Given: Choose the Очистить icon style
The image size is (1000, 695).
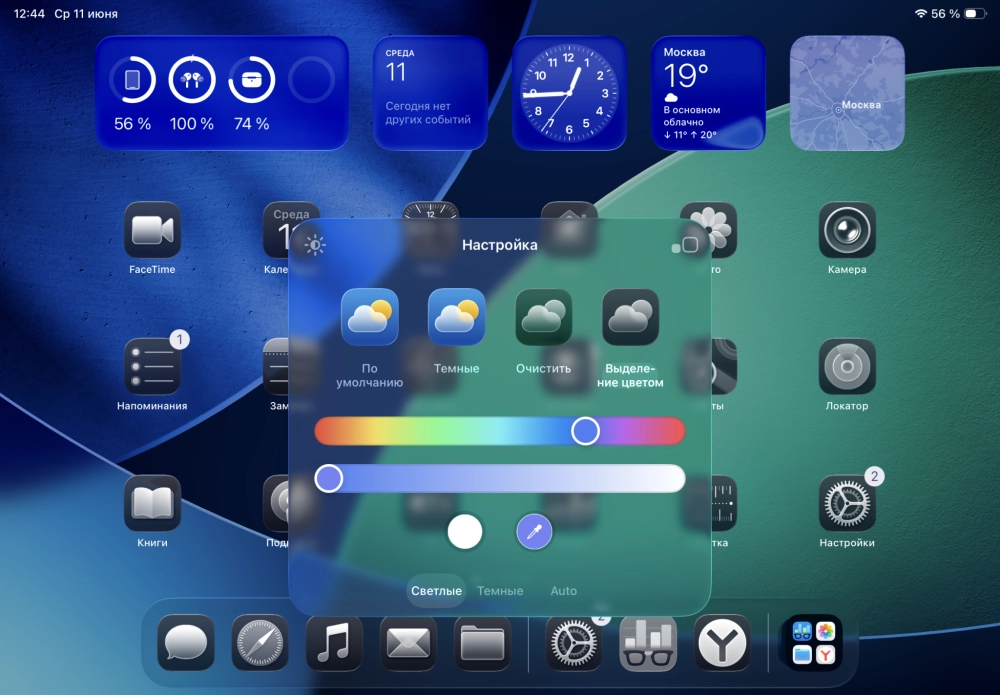Looking at the screenshot, I should tap(544, 318).
